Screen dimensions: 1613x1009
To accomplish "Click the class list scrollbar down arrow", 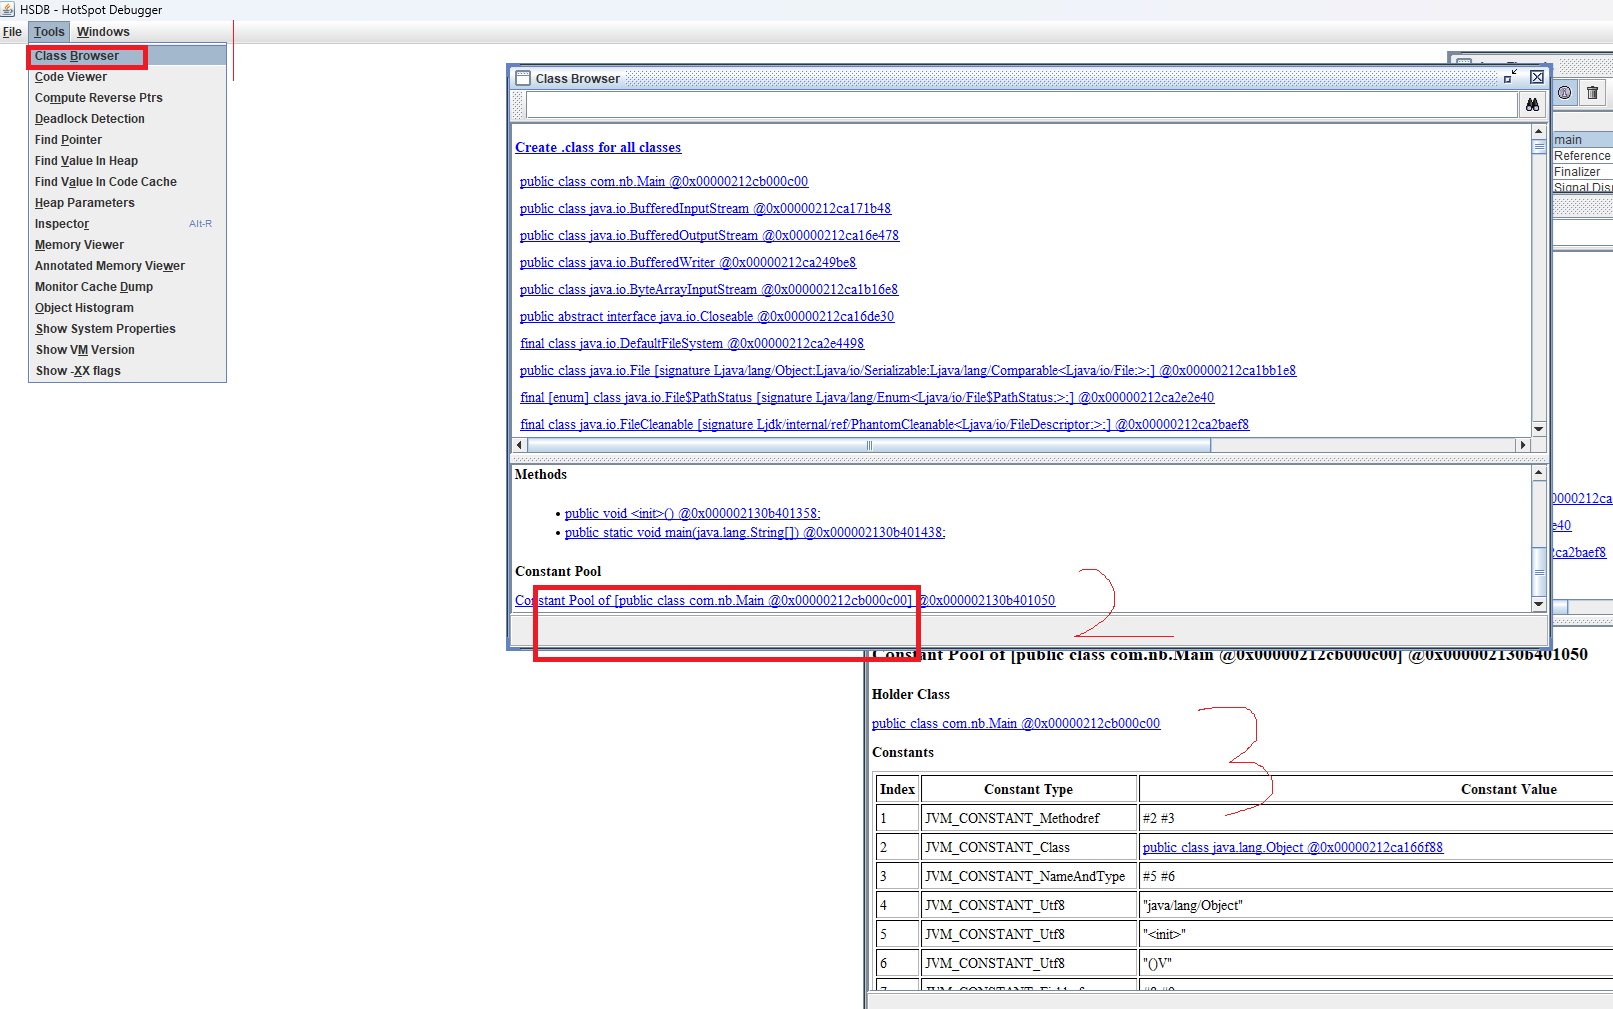I will (1539, 429).
